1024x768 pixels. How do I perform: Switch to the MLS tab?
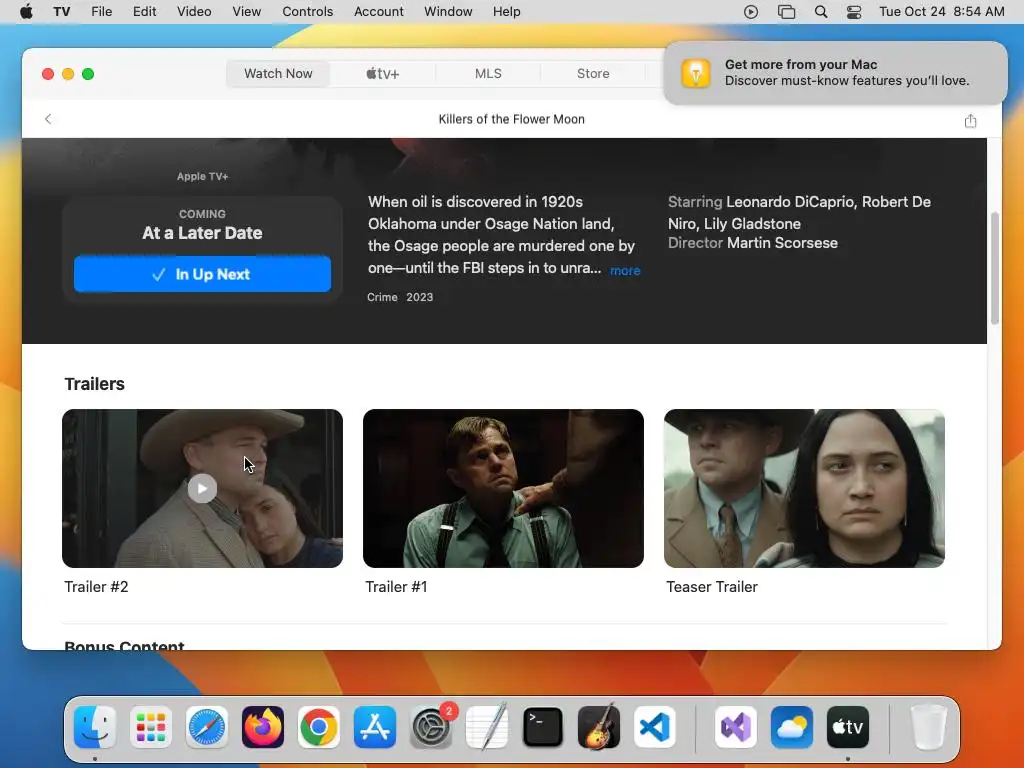[488, 74]
